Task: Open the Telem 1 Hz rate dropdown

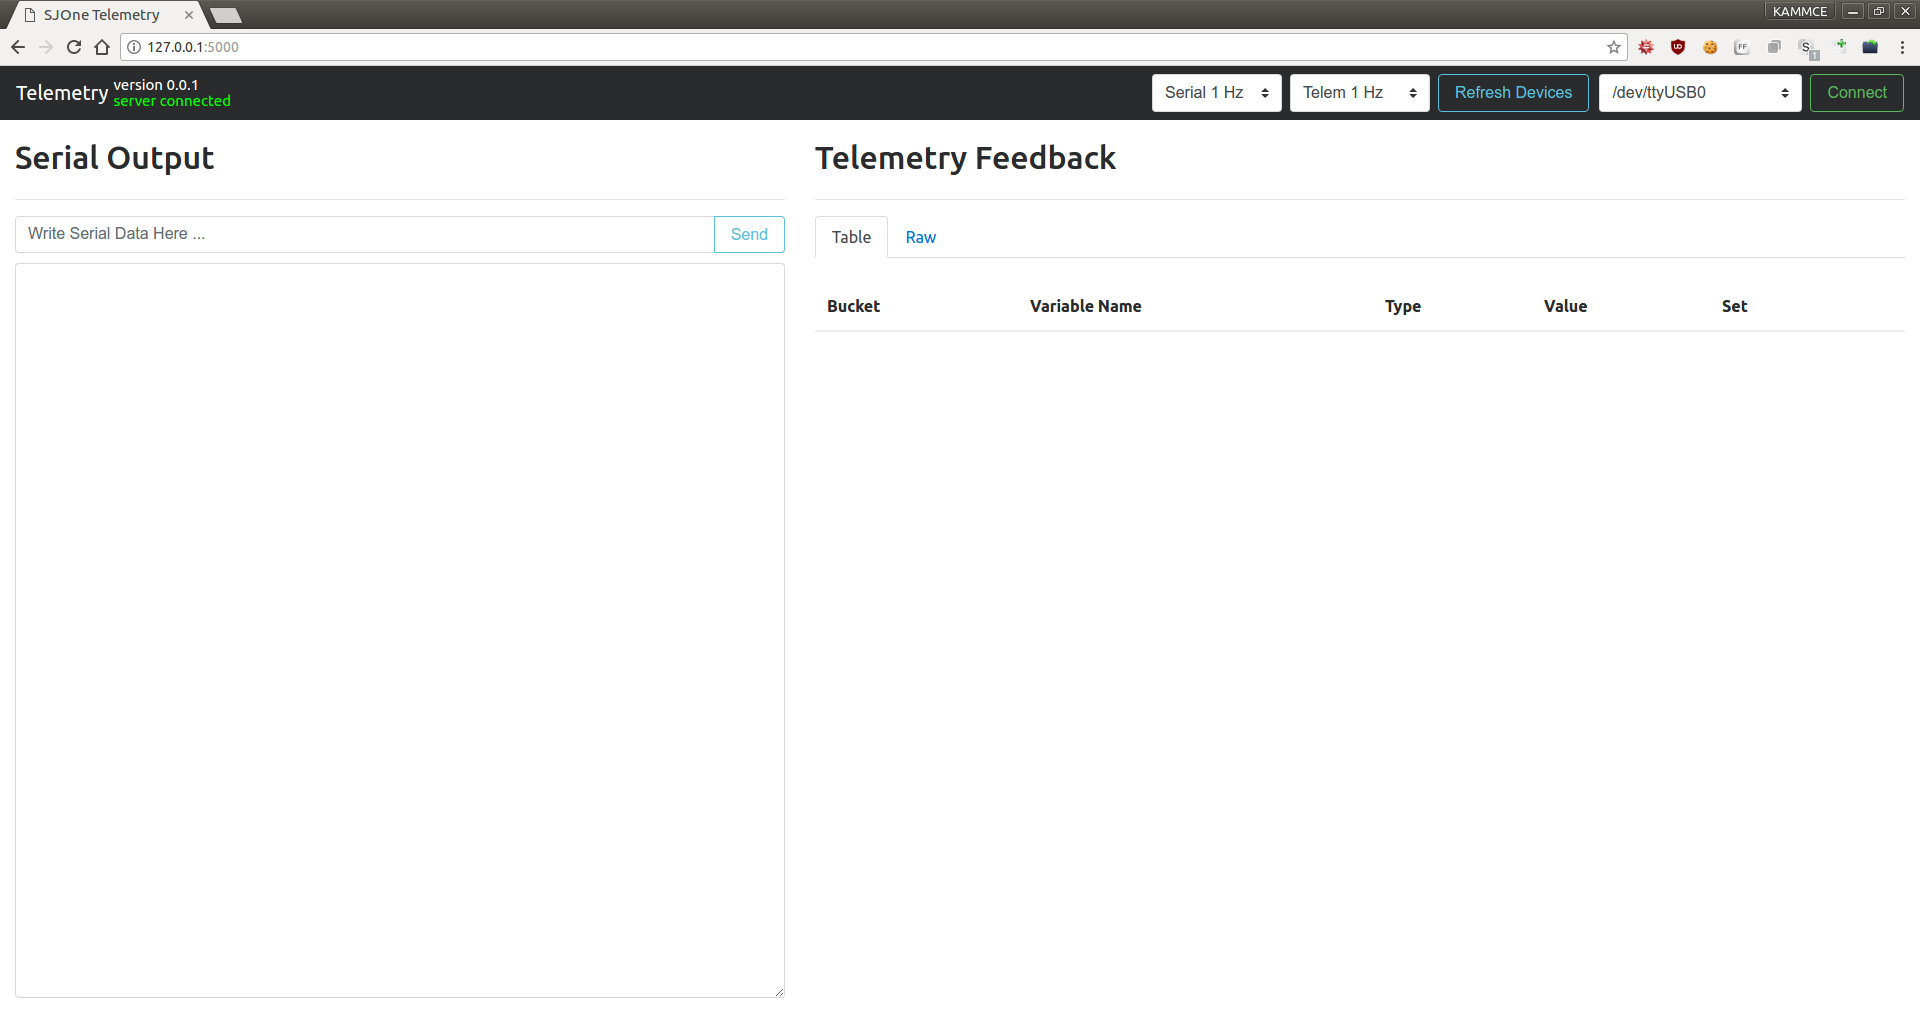Action: tap(1359, 93)
